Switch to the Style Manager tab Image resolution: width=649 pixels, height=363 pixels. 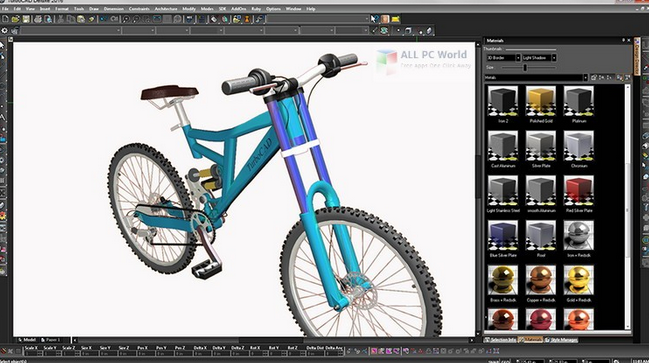pyautogui.click(x=561, y=340)
